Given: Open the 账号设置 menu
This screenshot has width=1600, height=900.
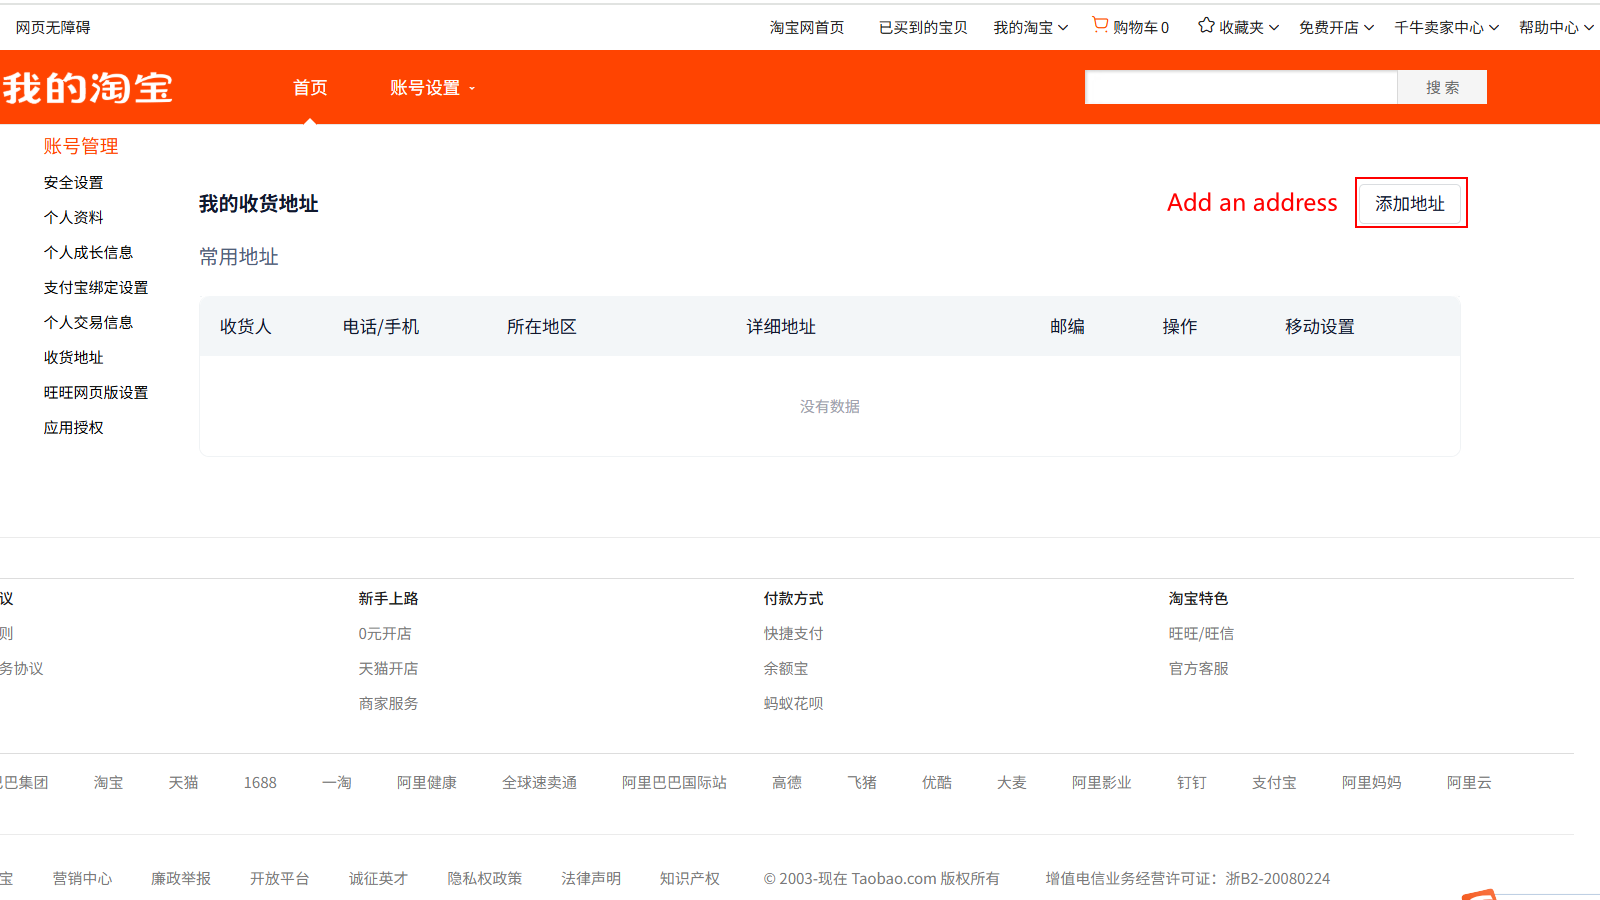Looking at the screenshot, I should [x=432, y=88].
